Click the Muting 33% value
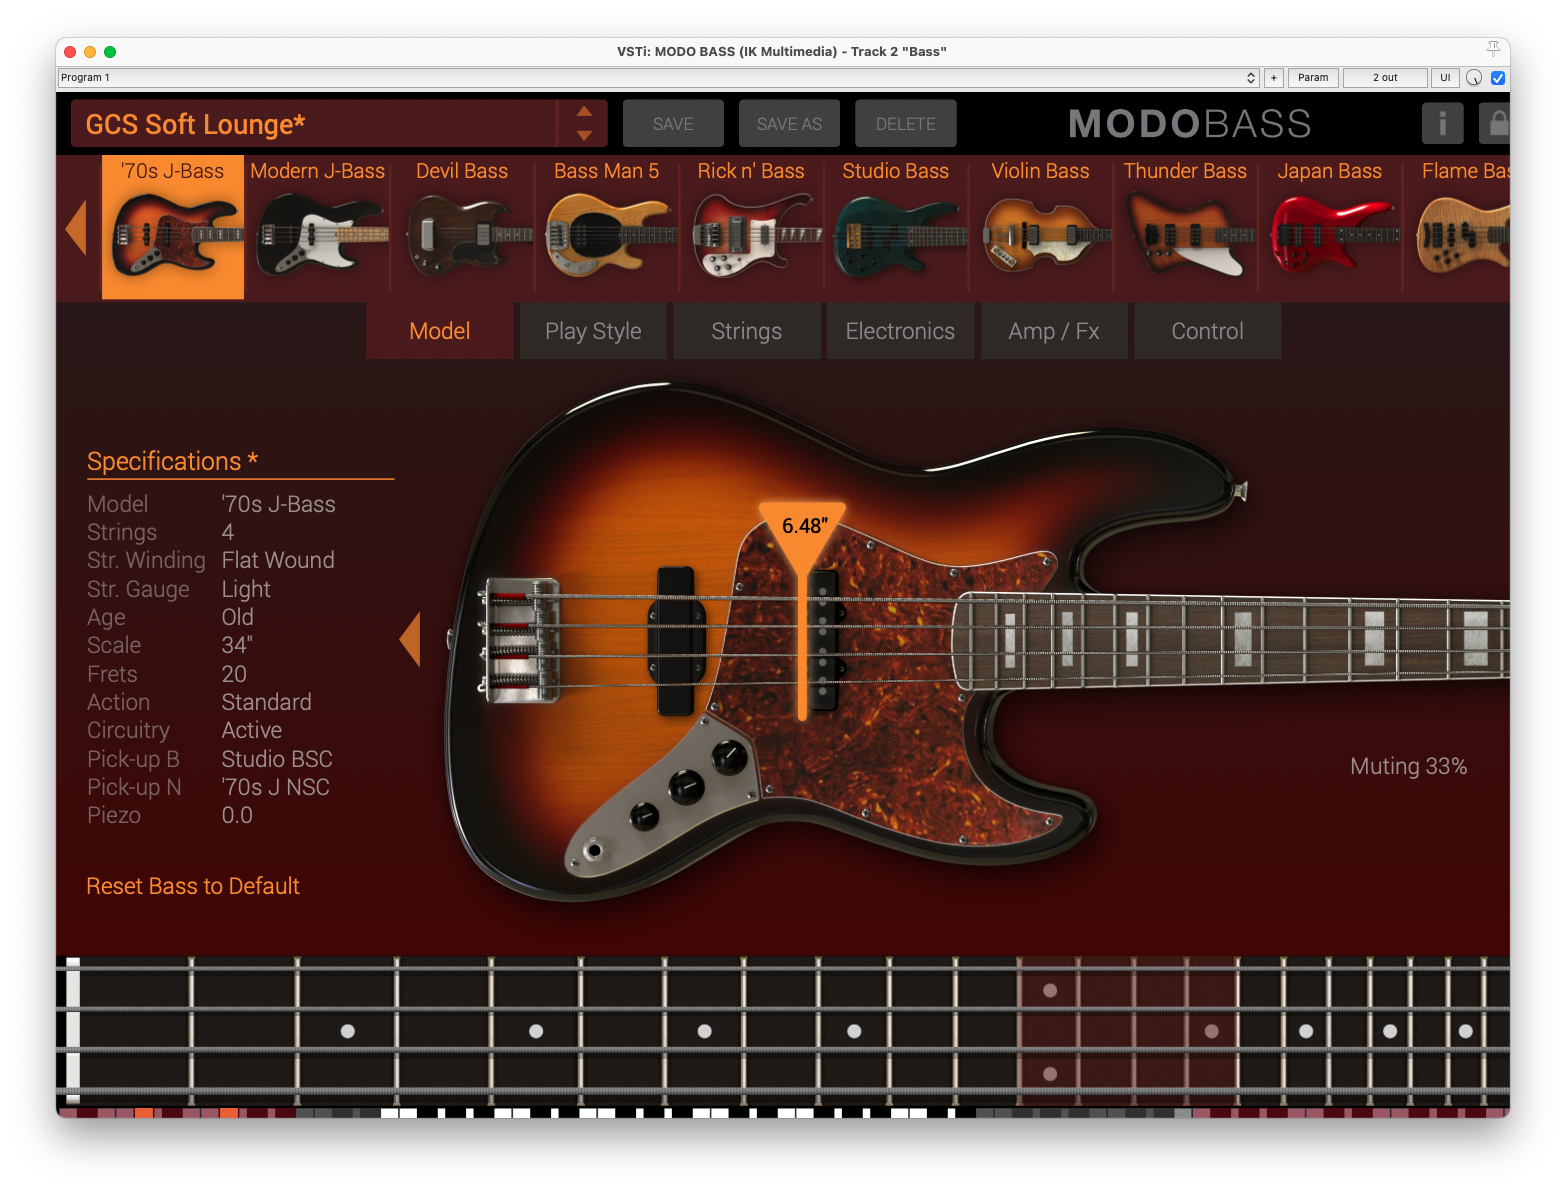This screenshot has width=1566, height=1192. [x=1408, y=767]
